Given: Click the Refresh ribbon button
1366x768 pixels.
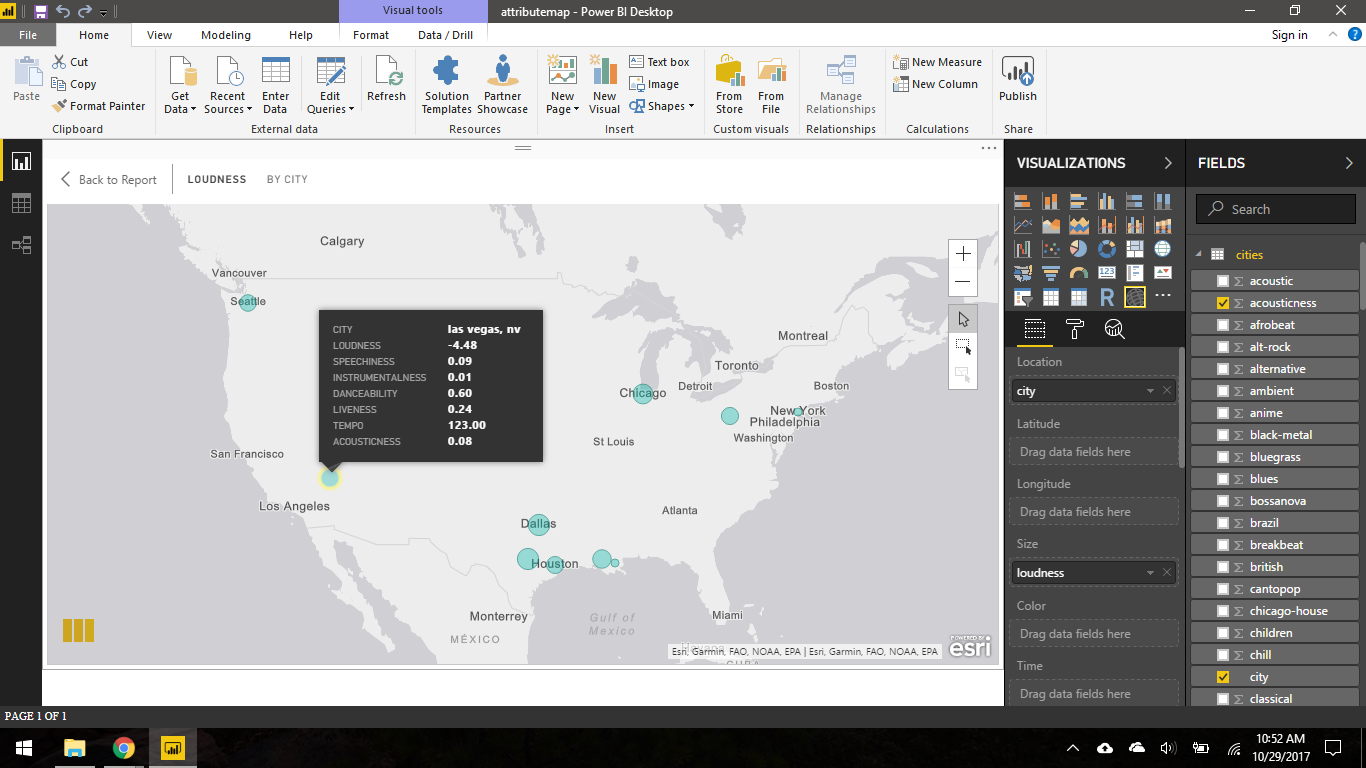Looking at the screenshot, I should click(386, 79).
